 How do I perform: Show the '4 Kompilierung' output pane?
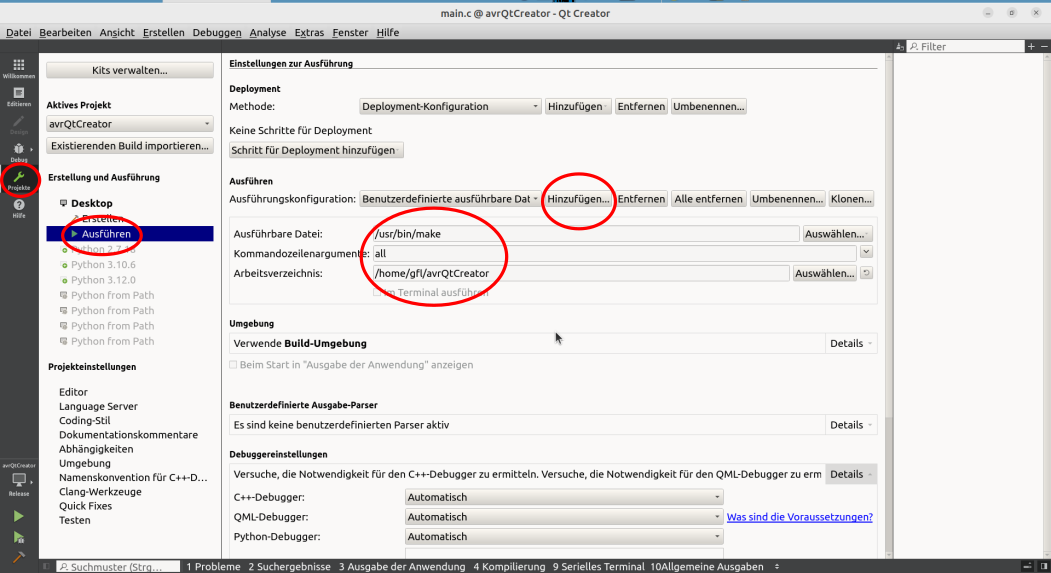tap(509, 567)
